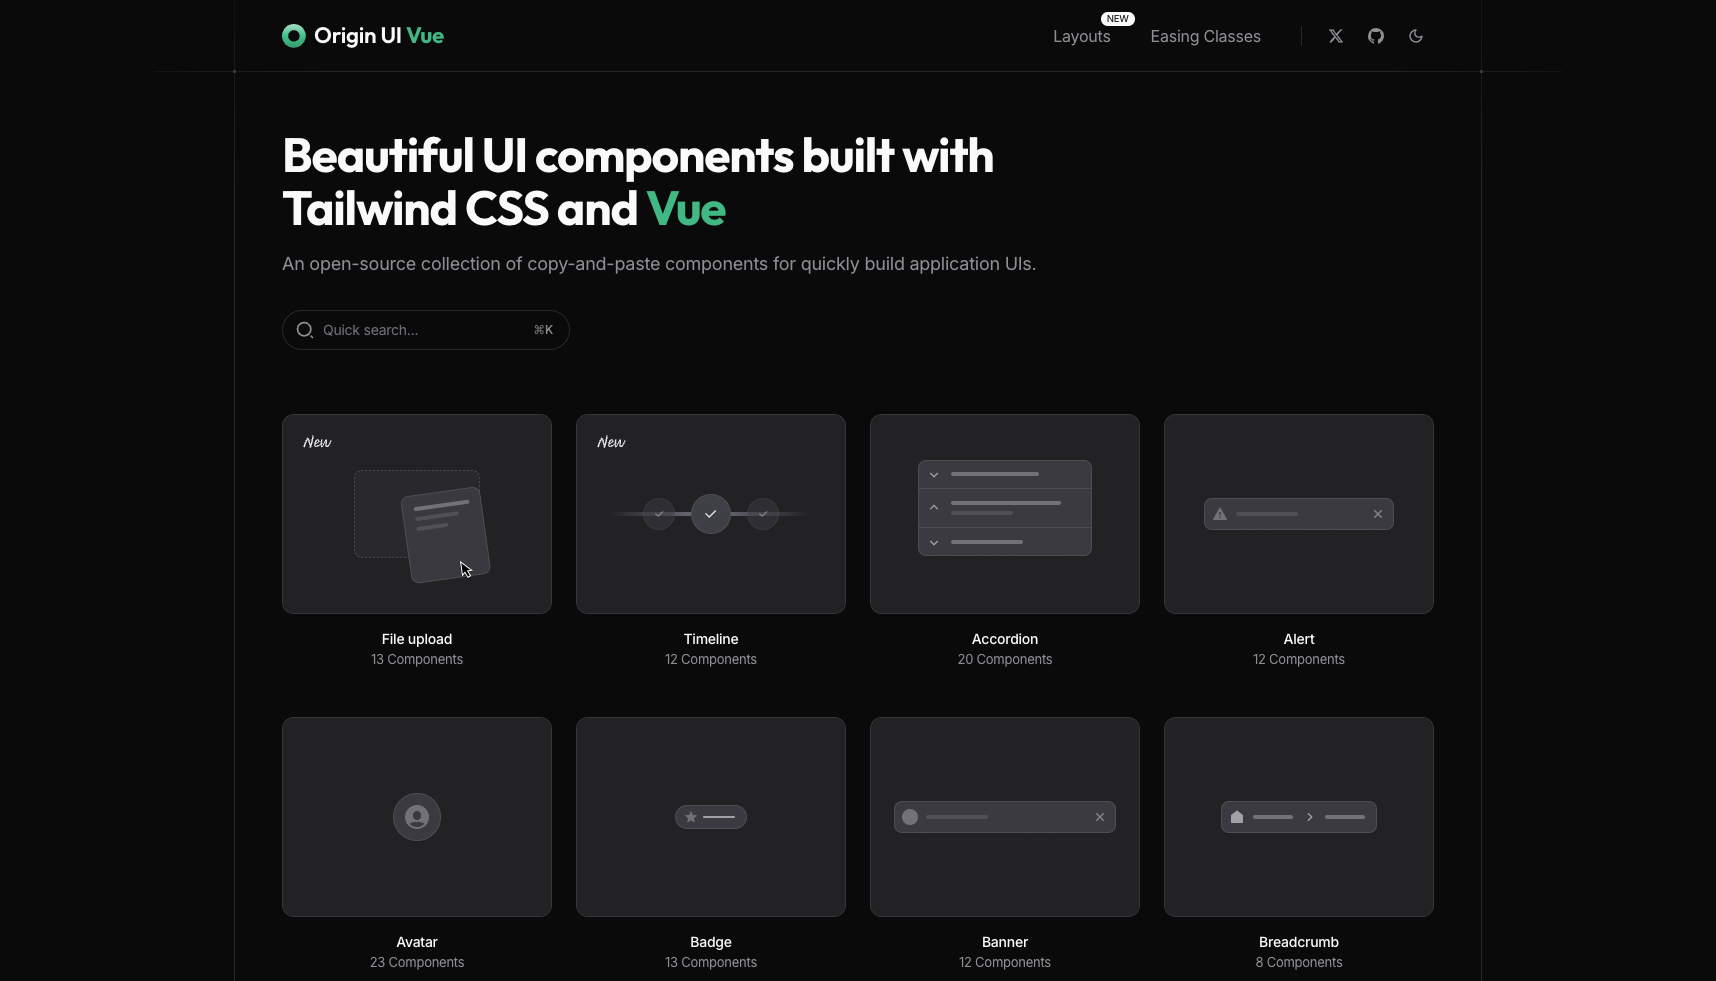Click the Origin UI Vue logo

coord(362,36)
